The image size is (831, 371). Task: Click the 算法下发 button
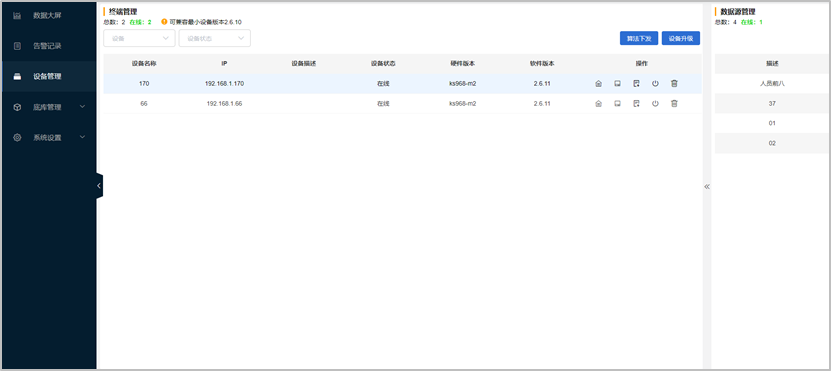point(639,38)
